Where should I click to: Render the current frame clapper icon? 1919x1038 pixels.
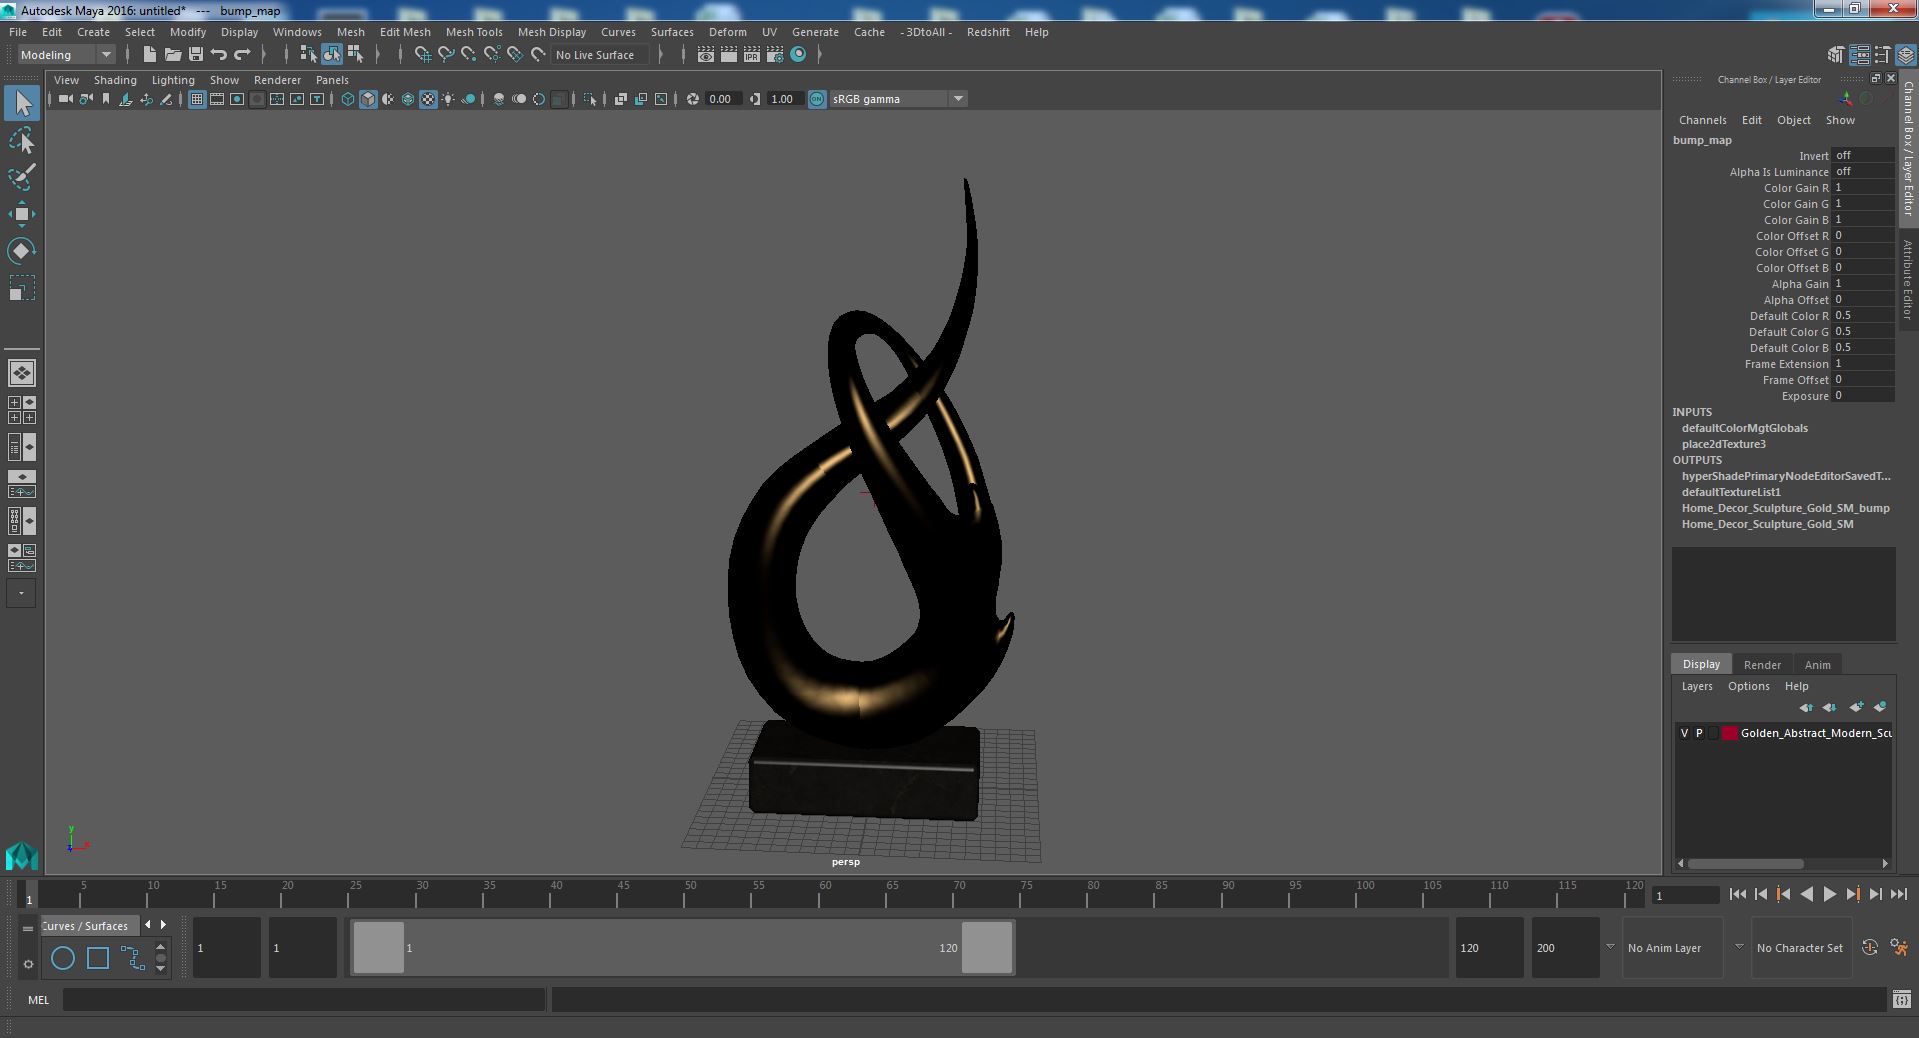click(x=729, y=55)
